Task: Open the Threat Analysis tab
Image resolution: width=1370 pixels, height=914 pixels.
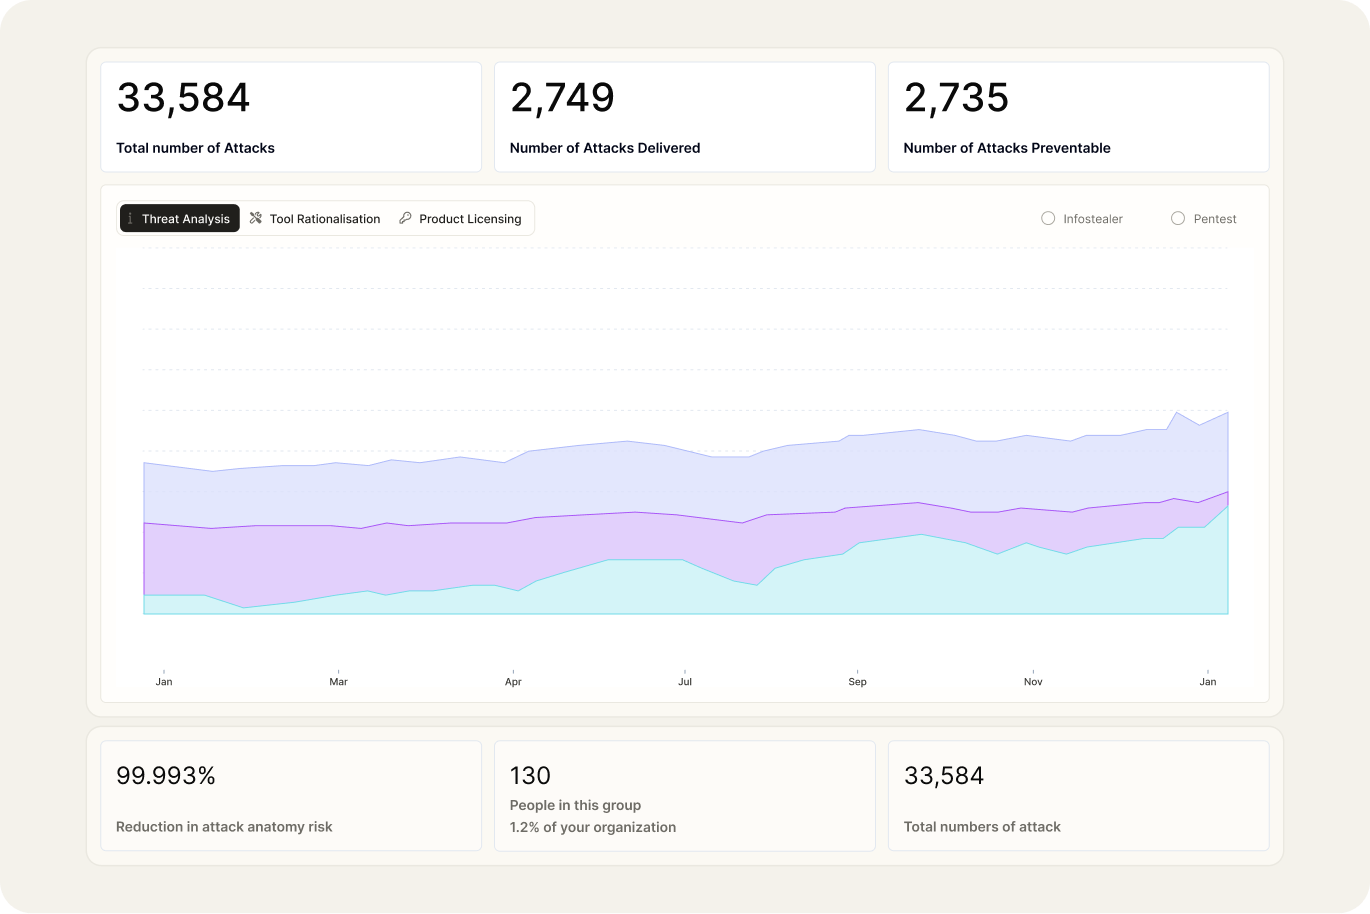Action: pyautogui.click(x=180, y=218)
